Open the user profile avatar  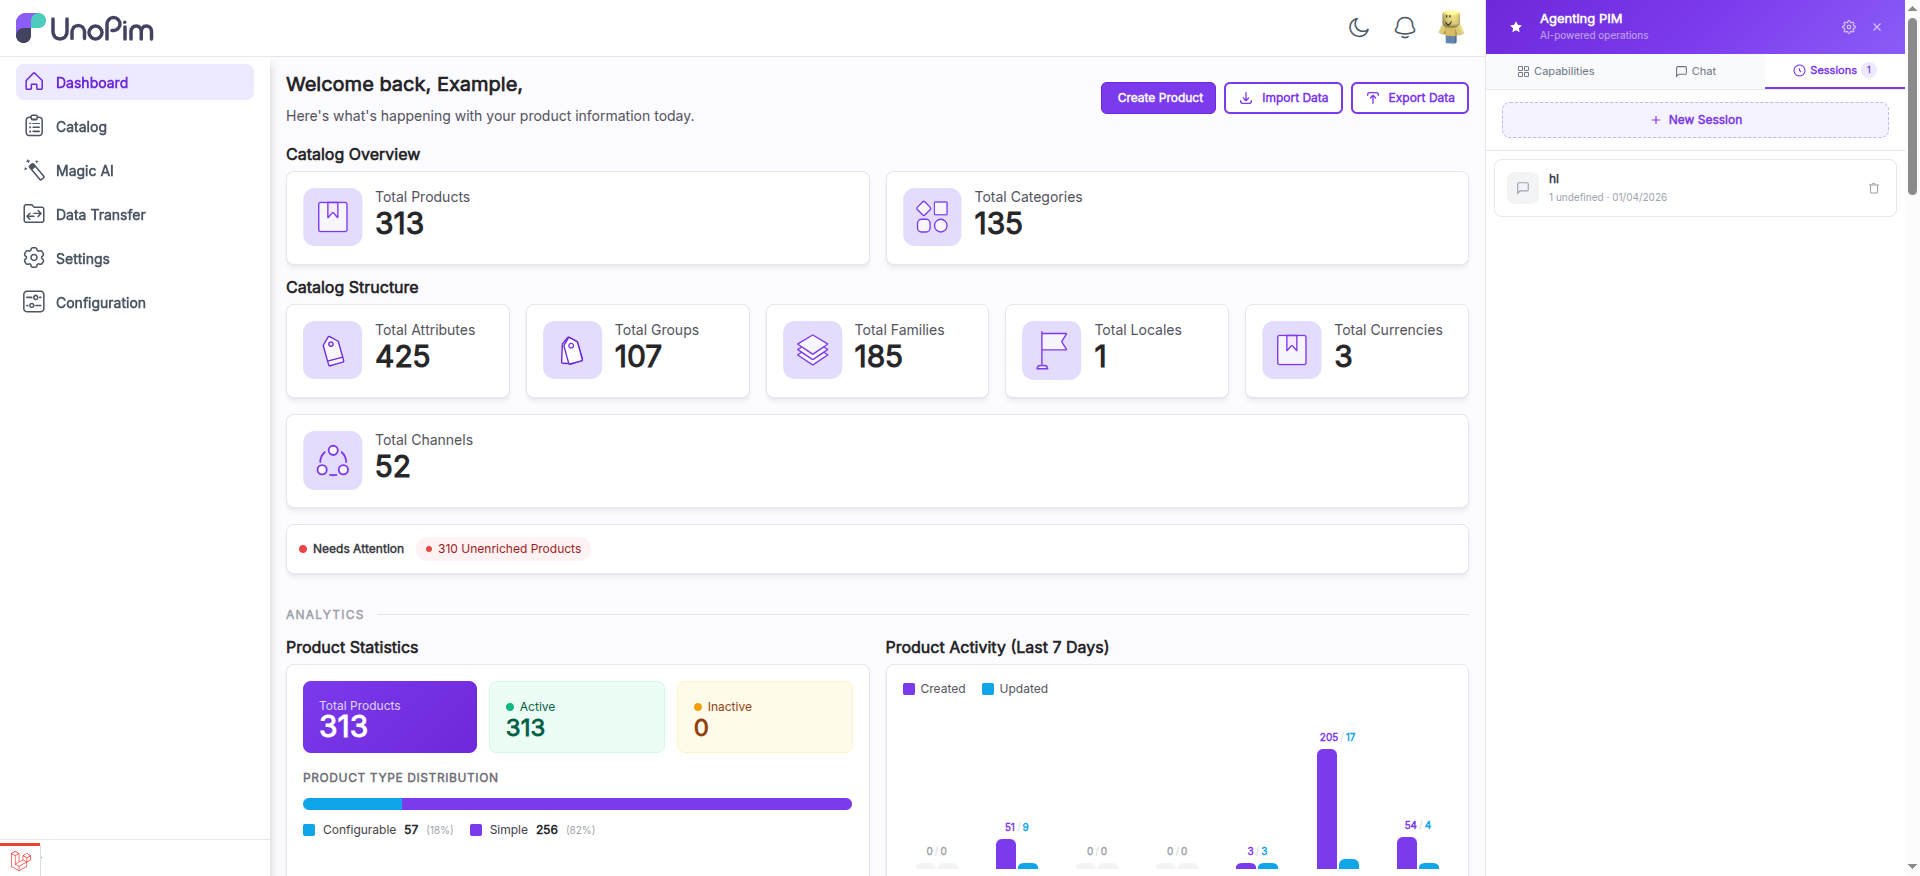pos(1450,27)
